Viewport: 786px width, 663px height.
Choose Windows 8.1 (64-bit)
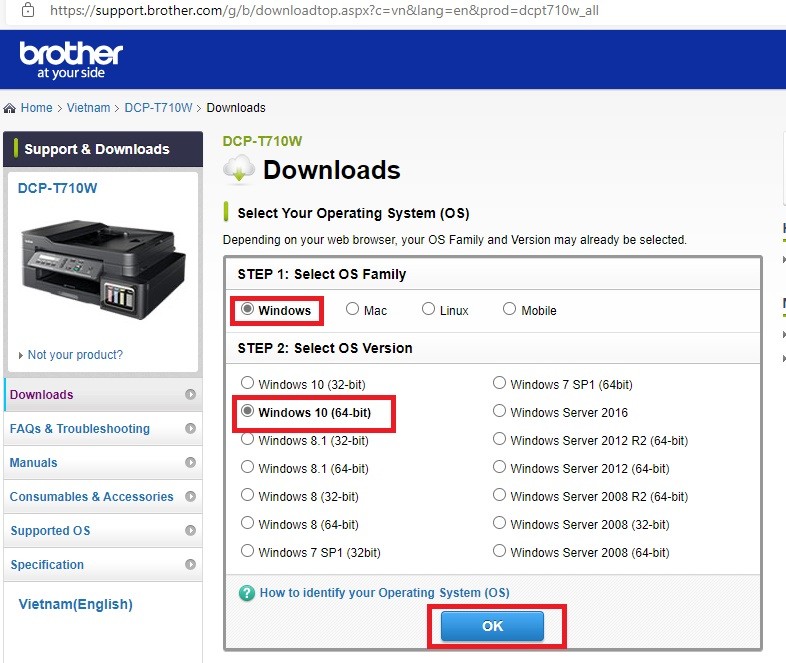247,467
